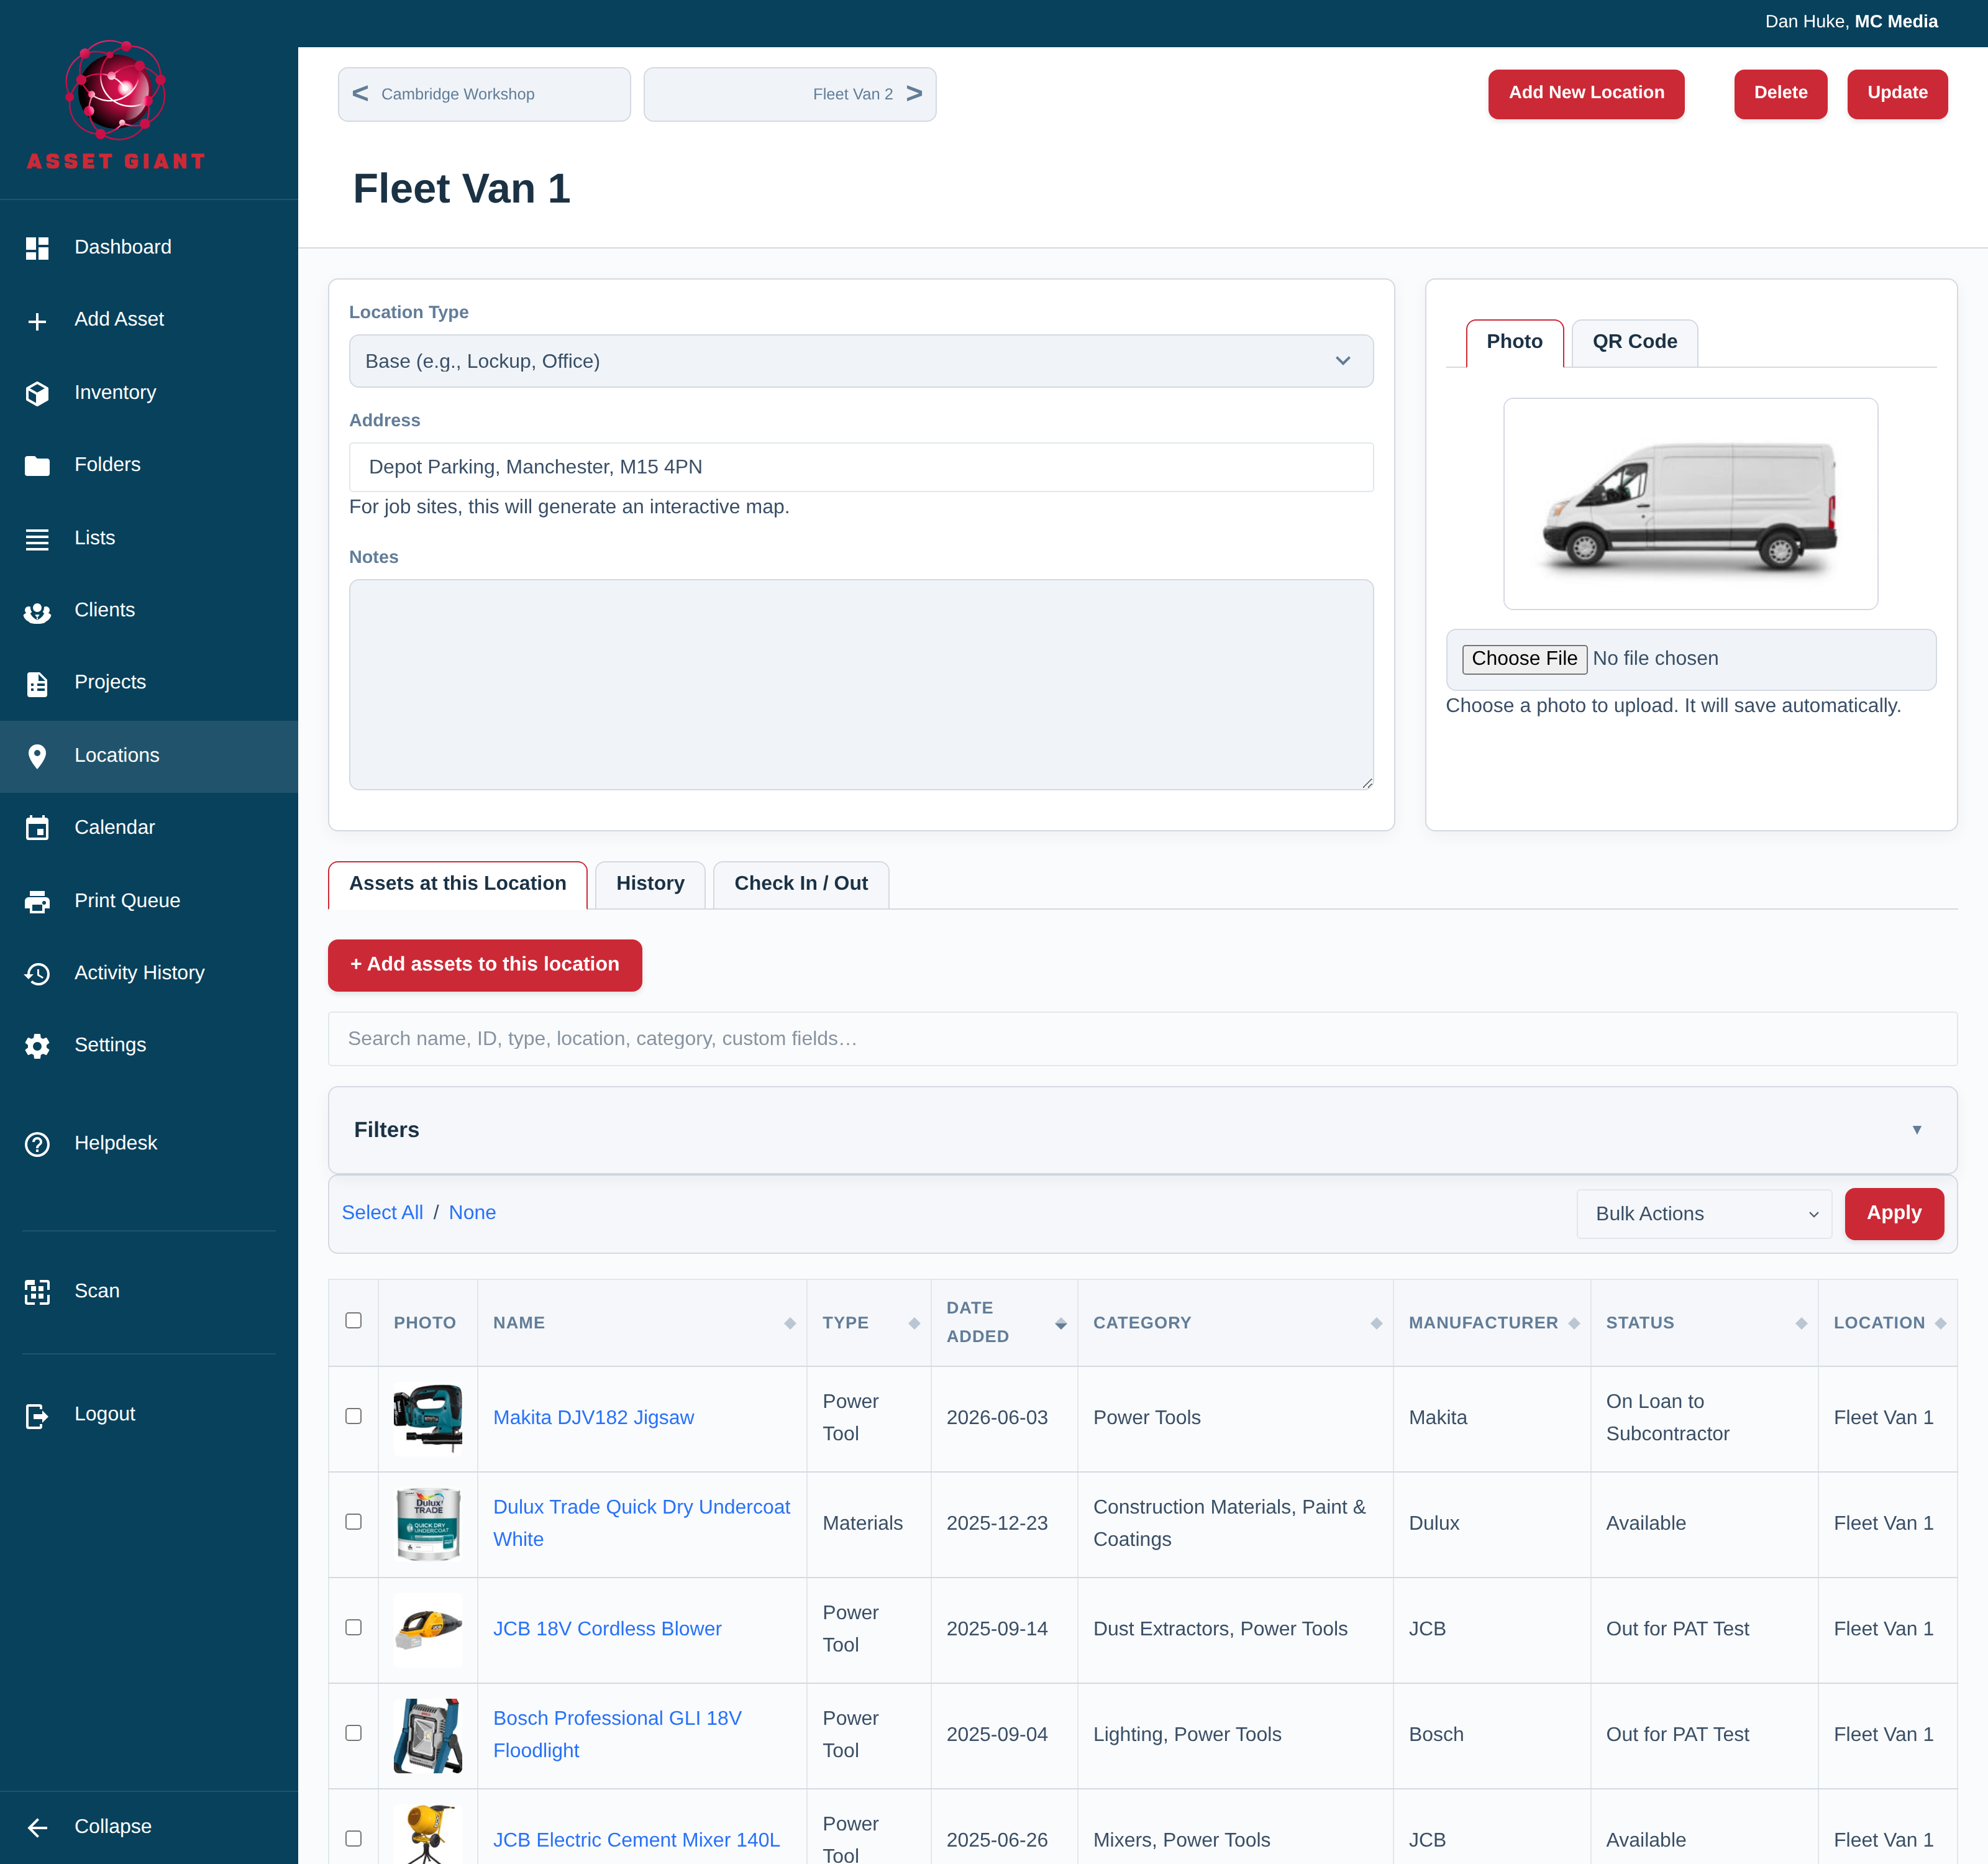The image size is (1988, 1864).
Task: Expand the Filters panel
Action: click(x=1142, y=1130)
